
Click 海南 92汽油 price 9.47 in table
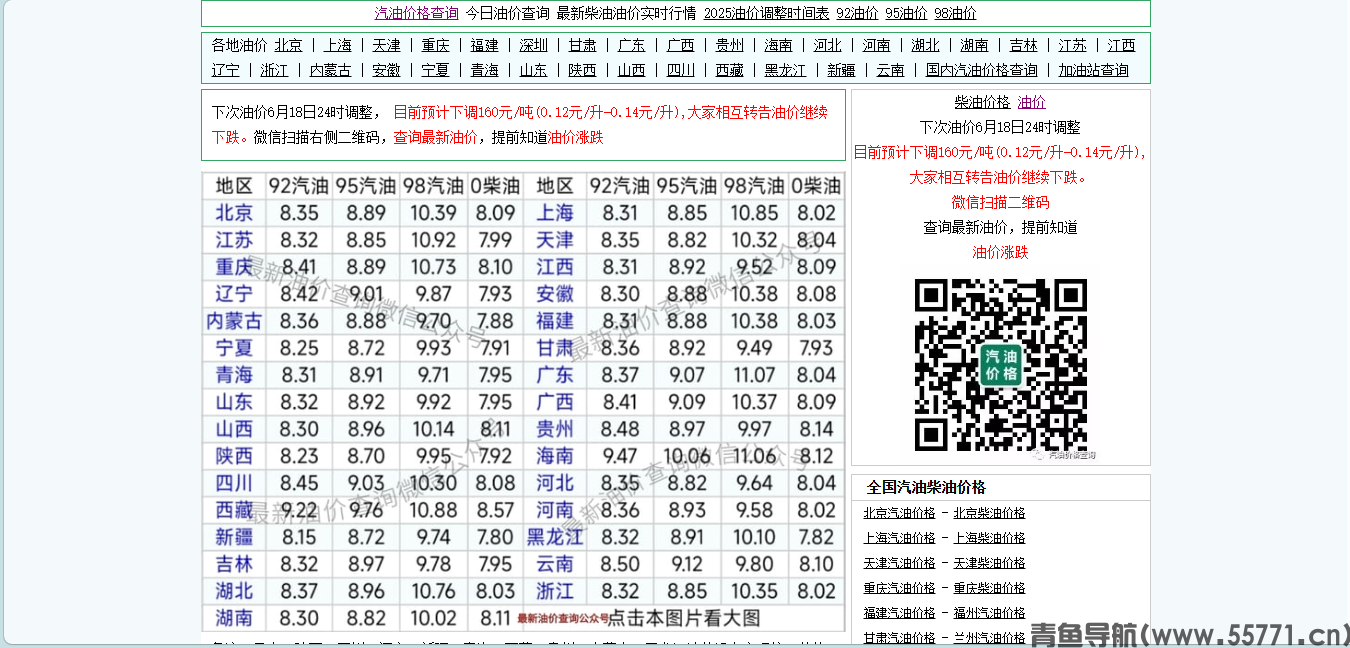620,456
